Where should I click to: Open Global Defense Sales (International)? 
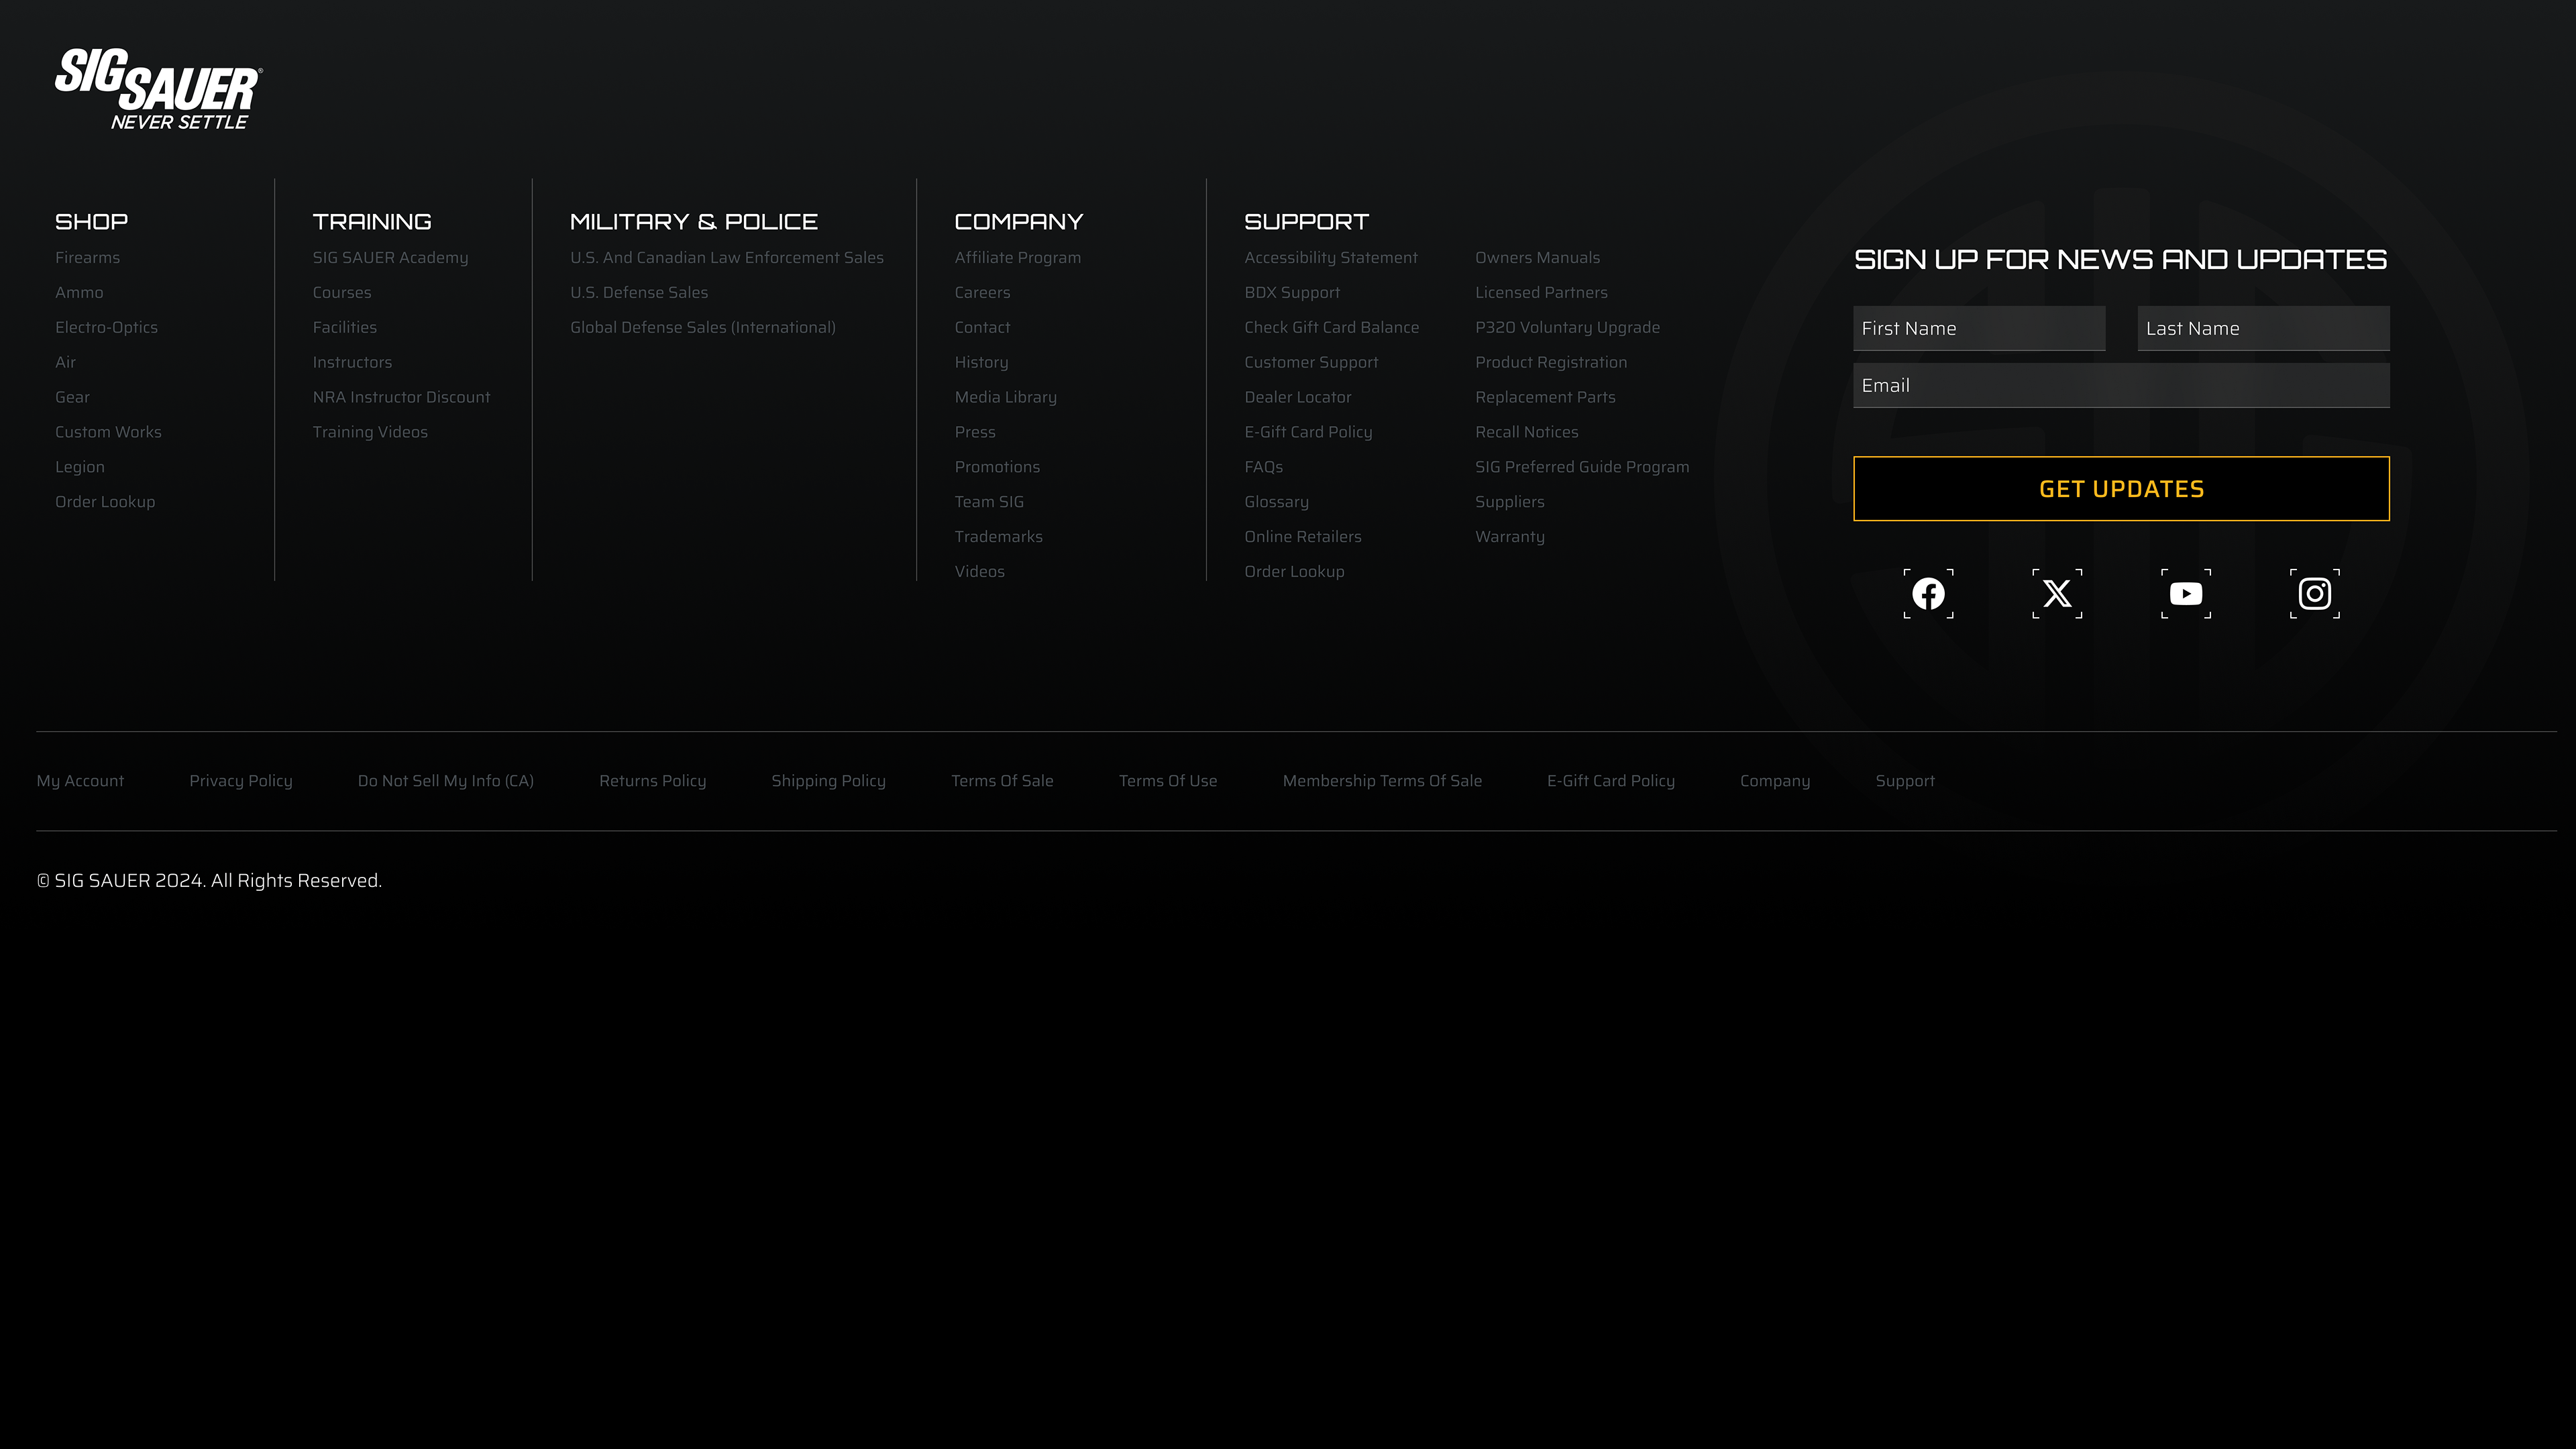pyautogui.click(x=703, y=328)
